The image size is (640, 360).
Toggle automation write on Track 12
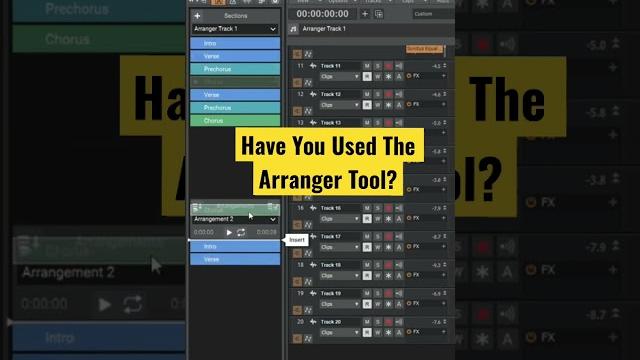pos(378,105)
